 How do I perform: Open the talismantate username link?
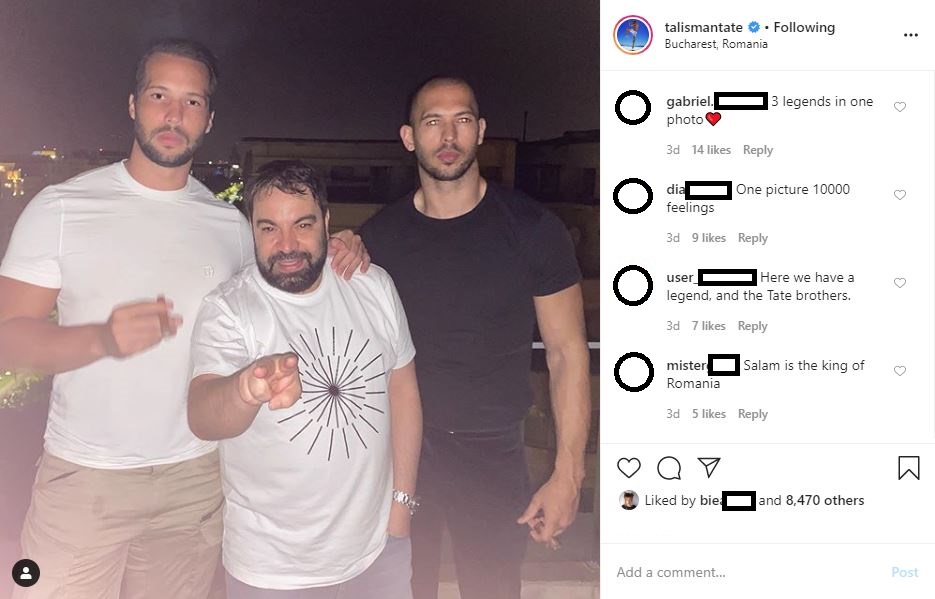(704, 27)
